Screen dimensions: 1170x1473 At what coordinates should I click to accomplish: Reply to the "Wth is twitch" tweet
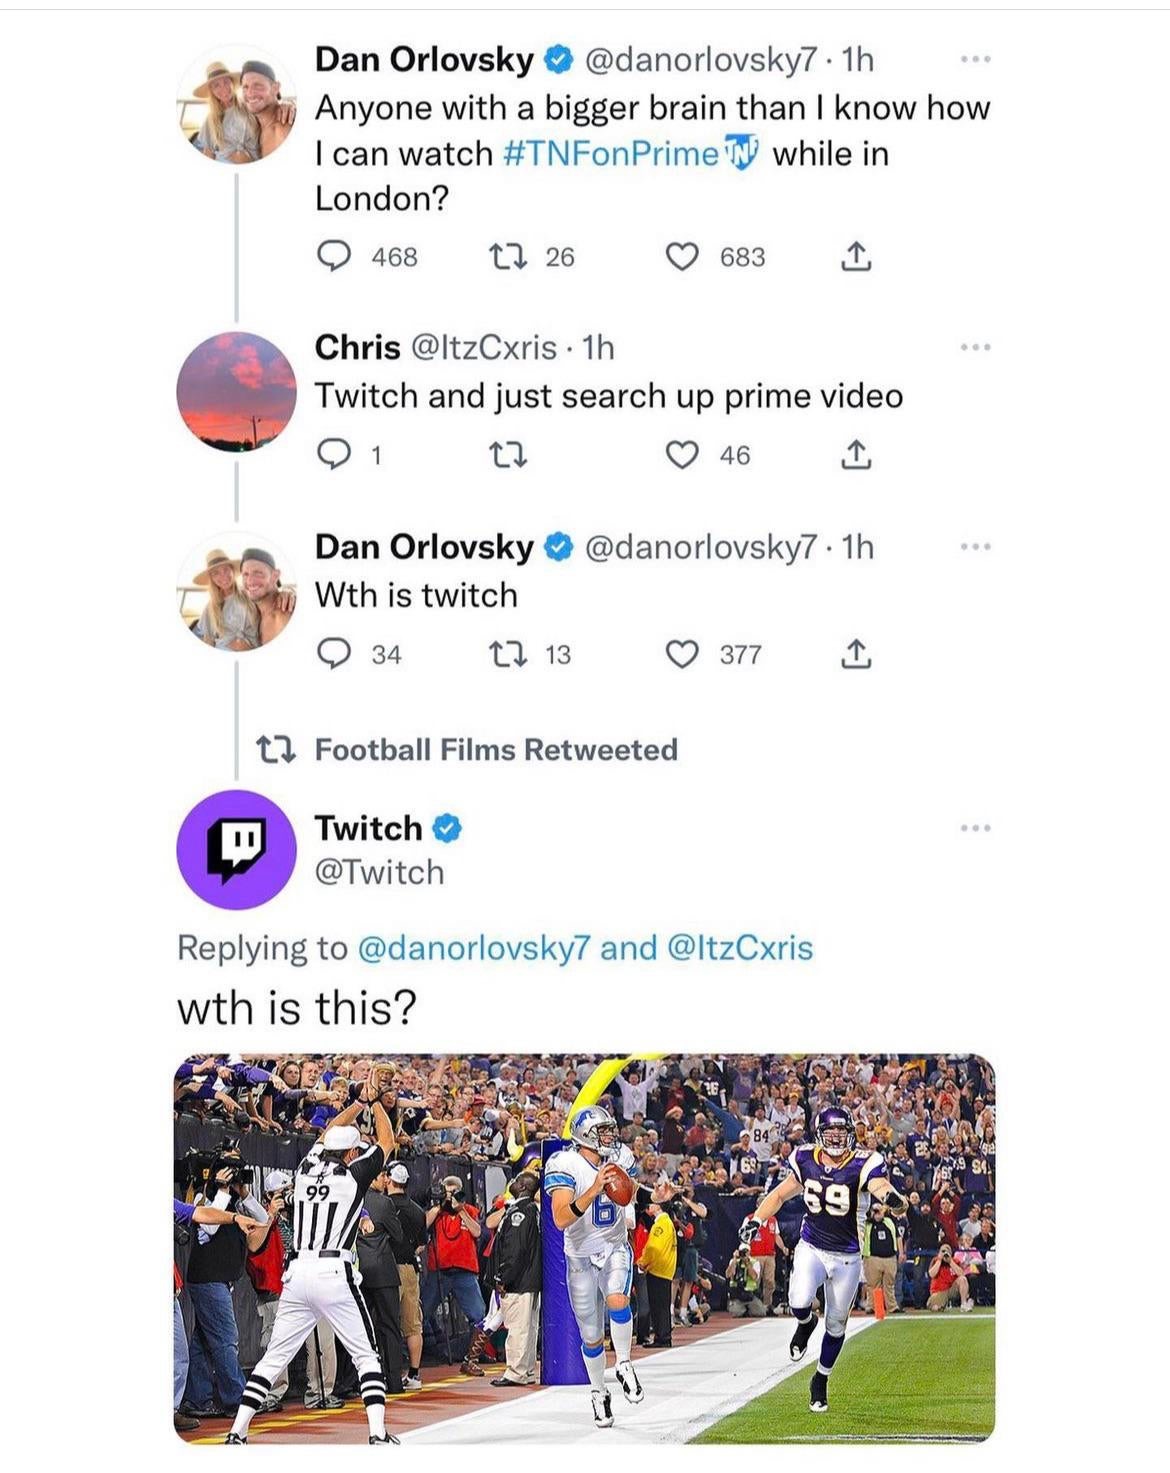[335, 654]
